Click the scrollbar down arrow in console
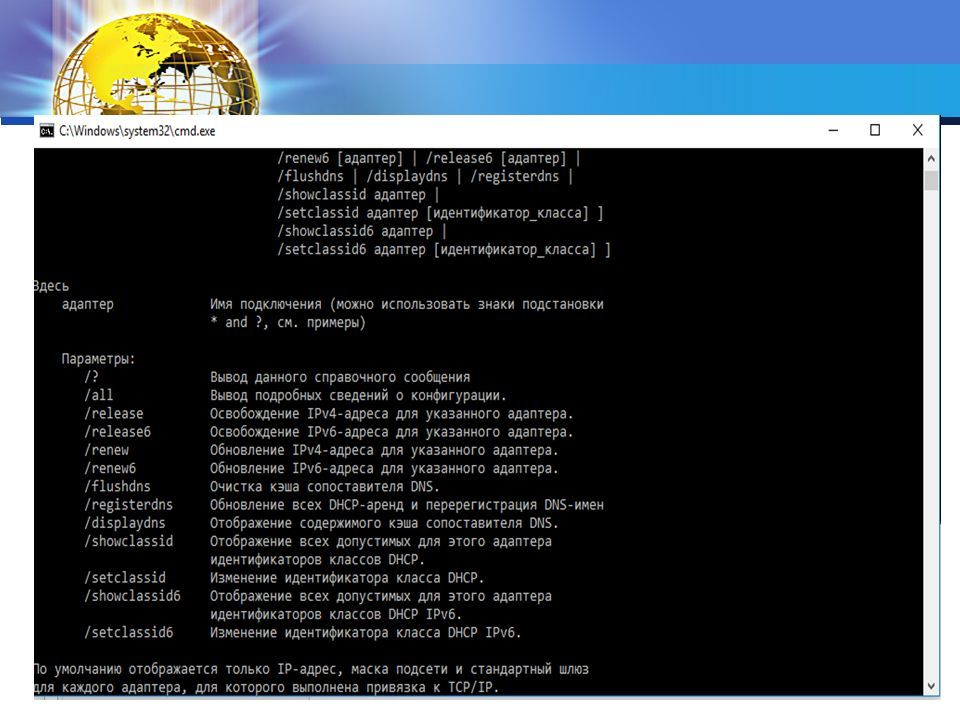The image size is (960, 720). click(x=931, y=686)
